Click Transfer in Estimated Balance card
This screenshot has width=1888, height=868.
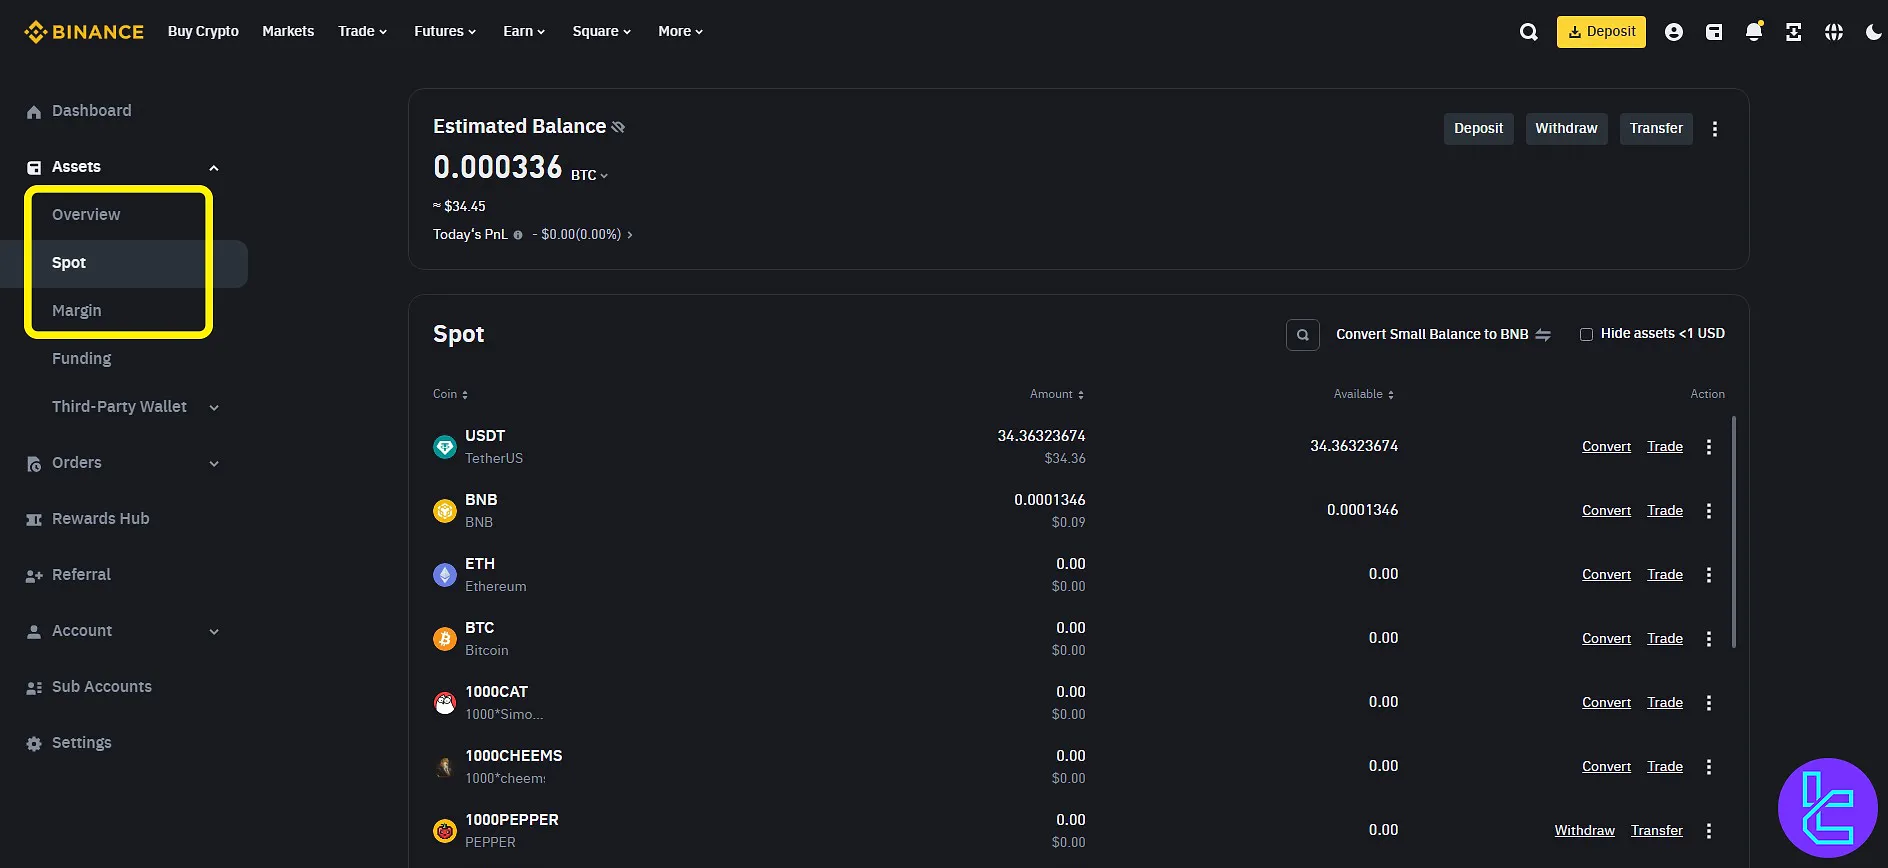tap(1656, 129)
